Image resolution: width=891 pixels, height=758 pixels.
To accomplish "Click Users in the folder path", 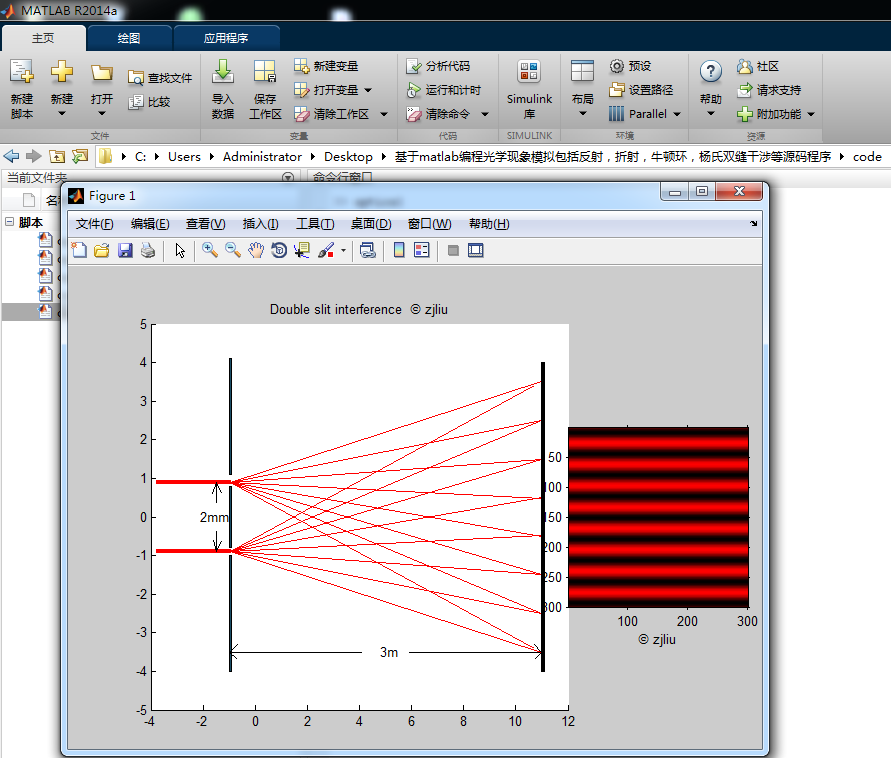I will tap(184, 156).
